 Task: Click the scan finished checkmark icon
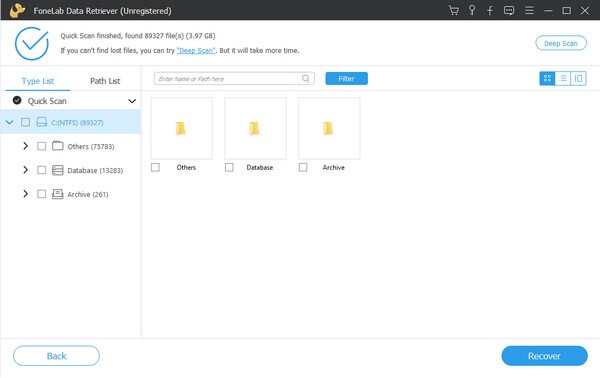tap(32, 43)
